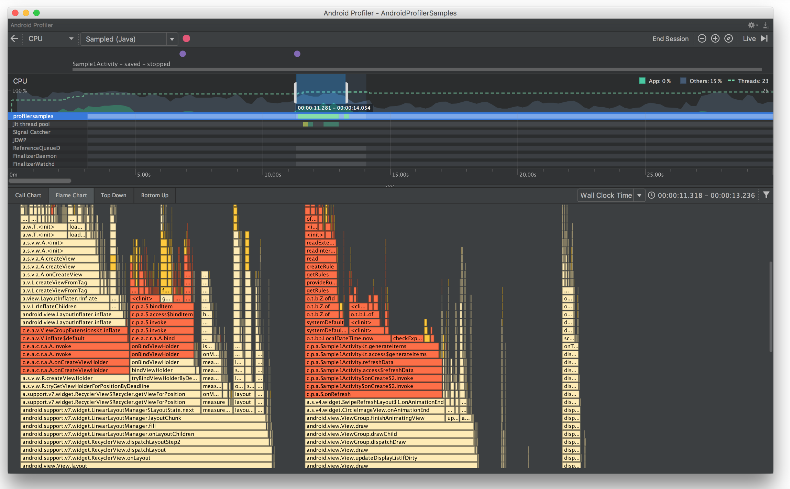Screen dimensions: 790x489
Task: Click the createRule orange flame bar
Action: click(x=321, y=266)
